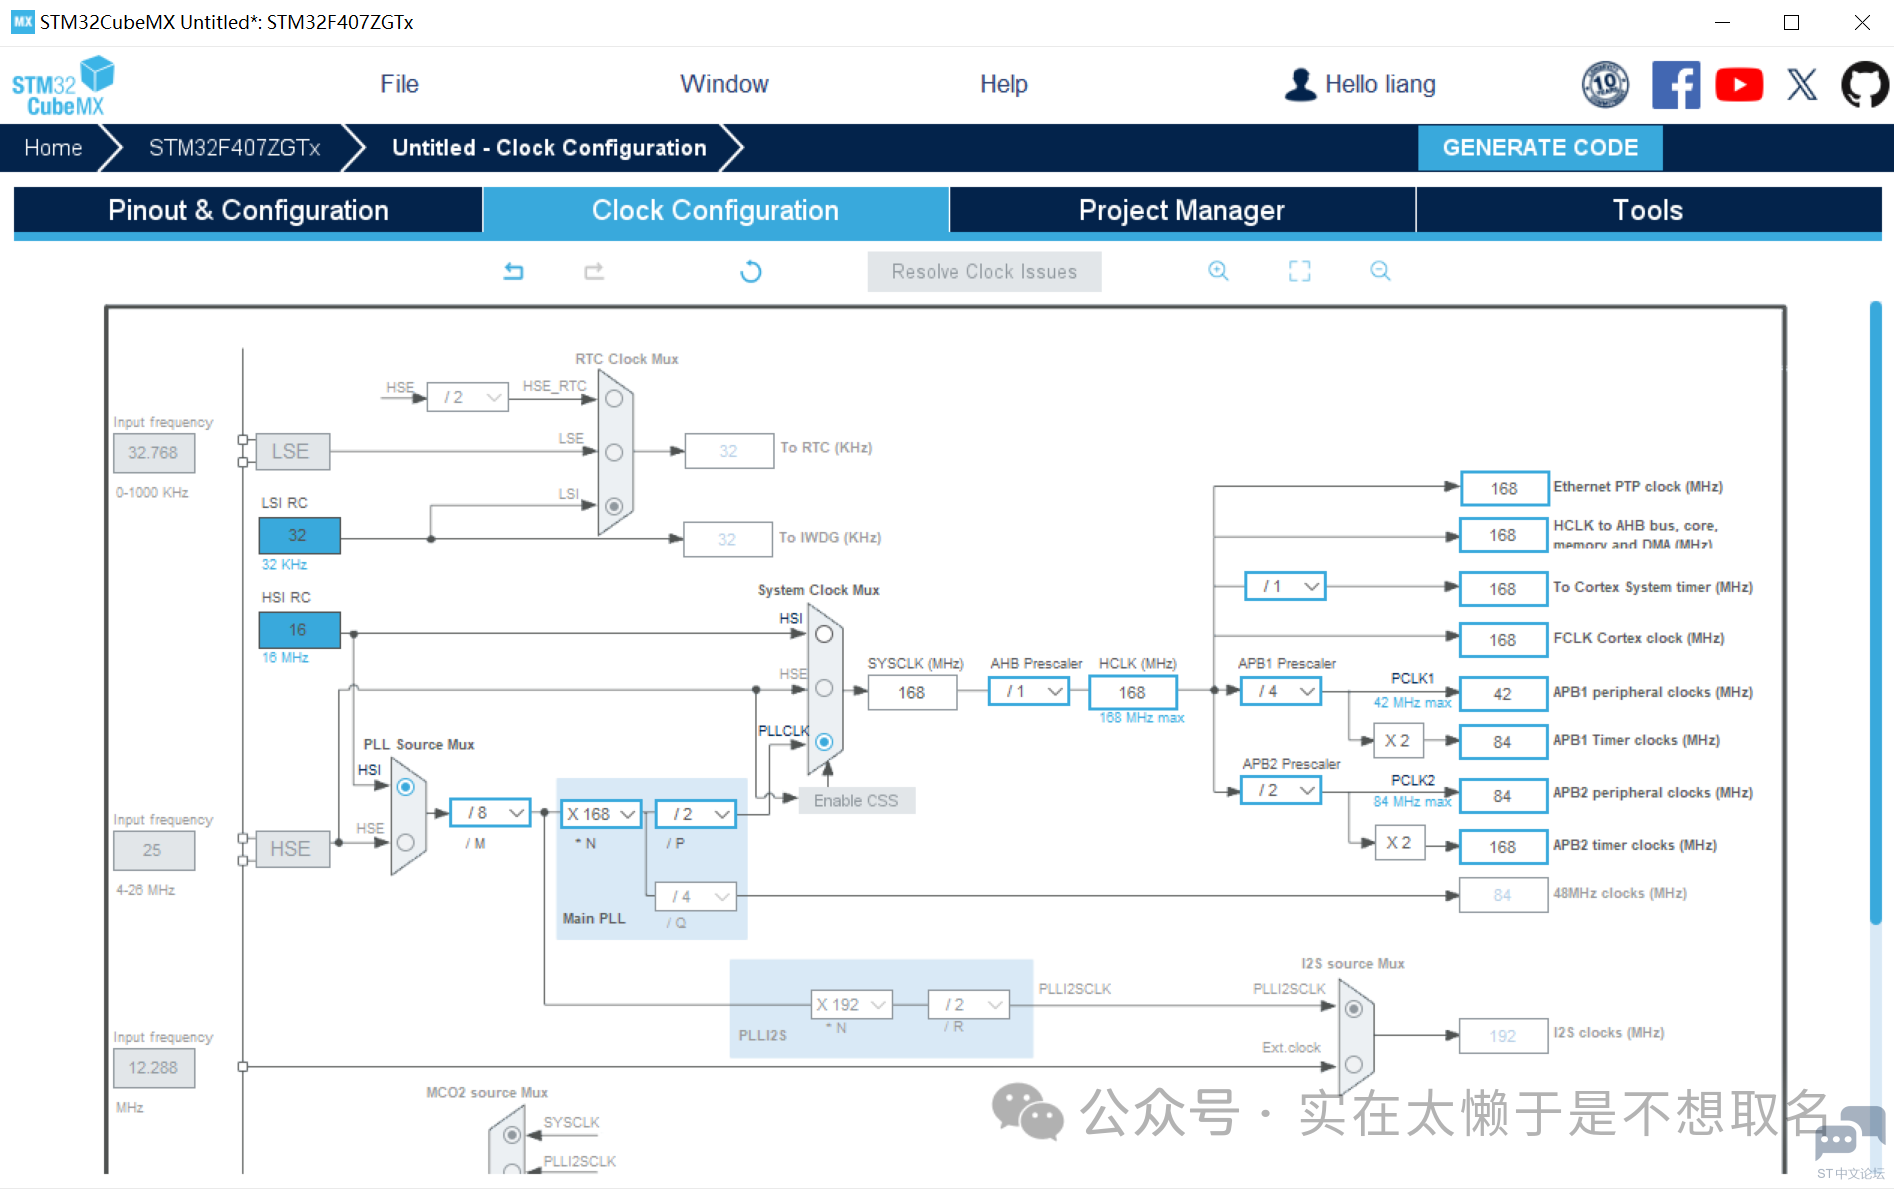Screen dimensions: 1894x1189
Task: Select PLLCLK in System Clock Mux
Action: (x=824, y=742)
